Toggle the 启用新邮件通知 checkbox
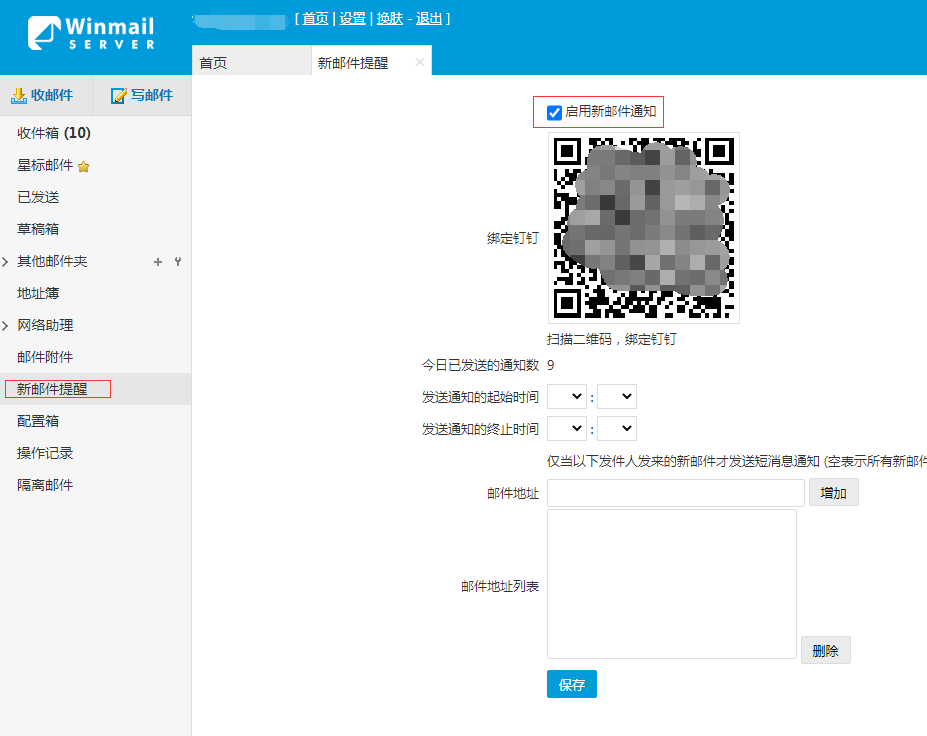This screenshot has height=736, width=927. (554, 112)
